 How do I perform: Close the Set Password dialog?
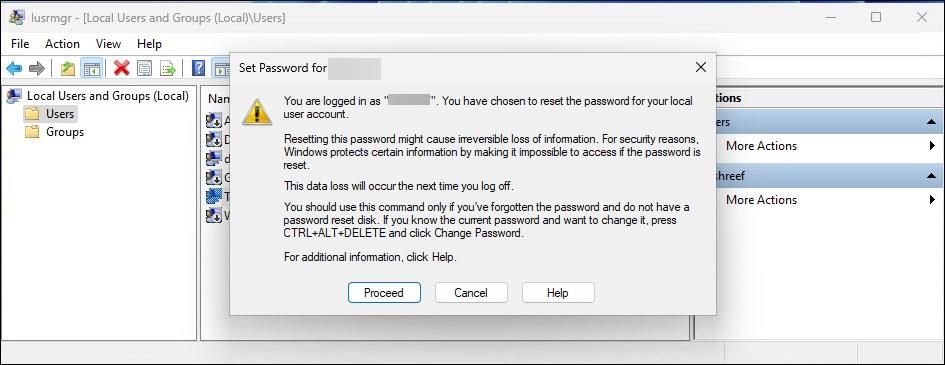(x=700, y=67)
